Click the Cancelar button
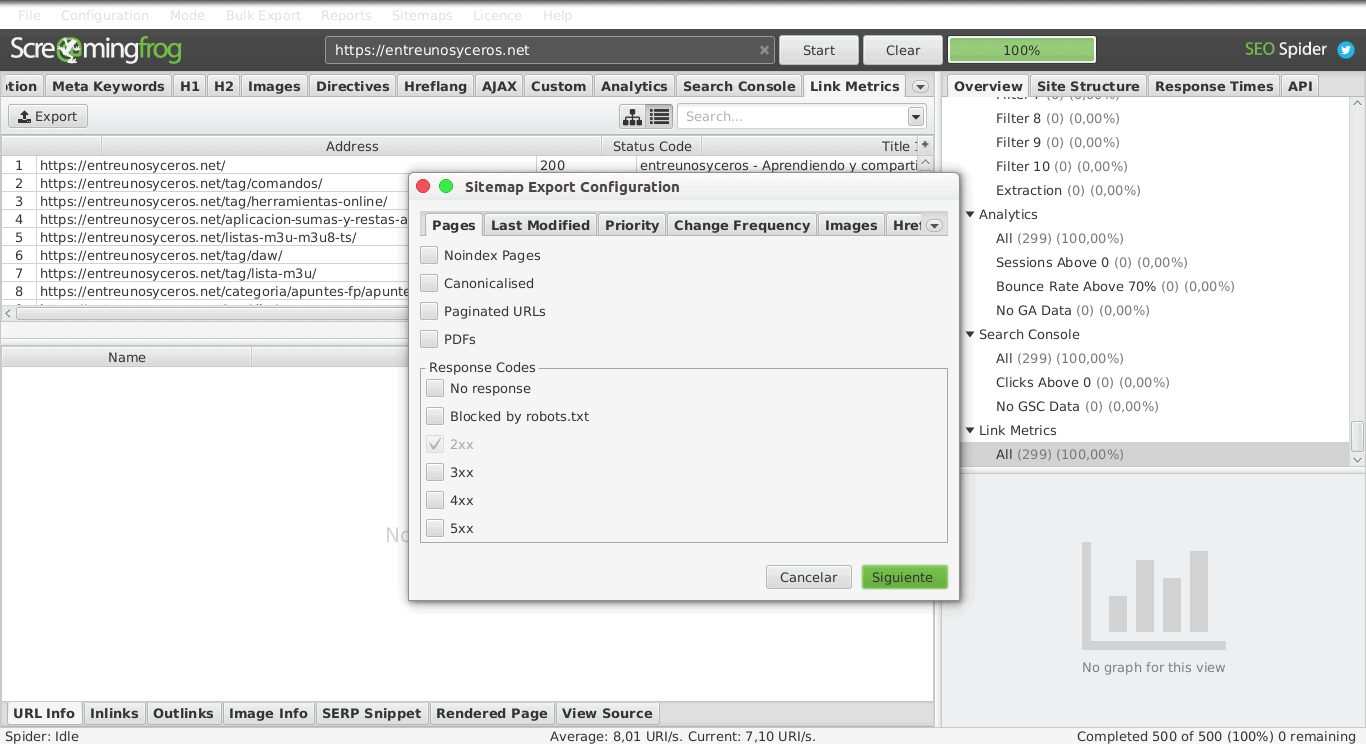Image resolution: width=1366 pixels, height=744 pixels. [809, 577]
